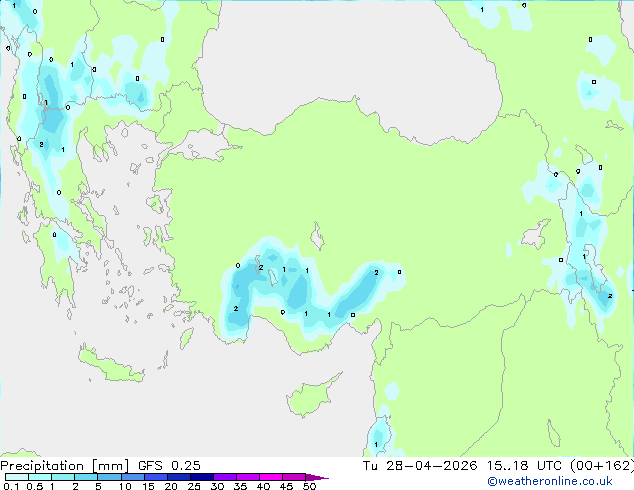The height and width of the screenshot is (490, 634).
Task: Click the "15..18 UTC" time text
Action: [524, 466]
